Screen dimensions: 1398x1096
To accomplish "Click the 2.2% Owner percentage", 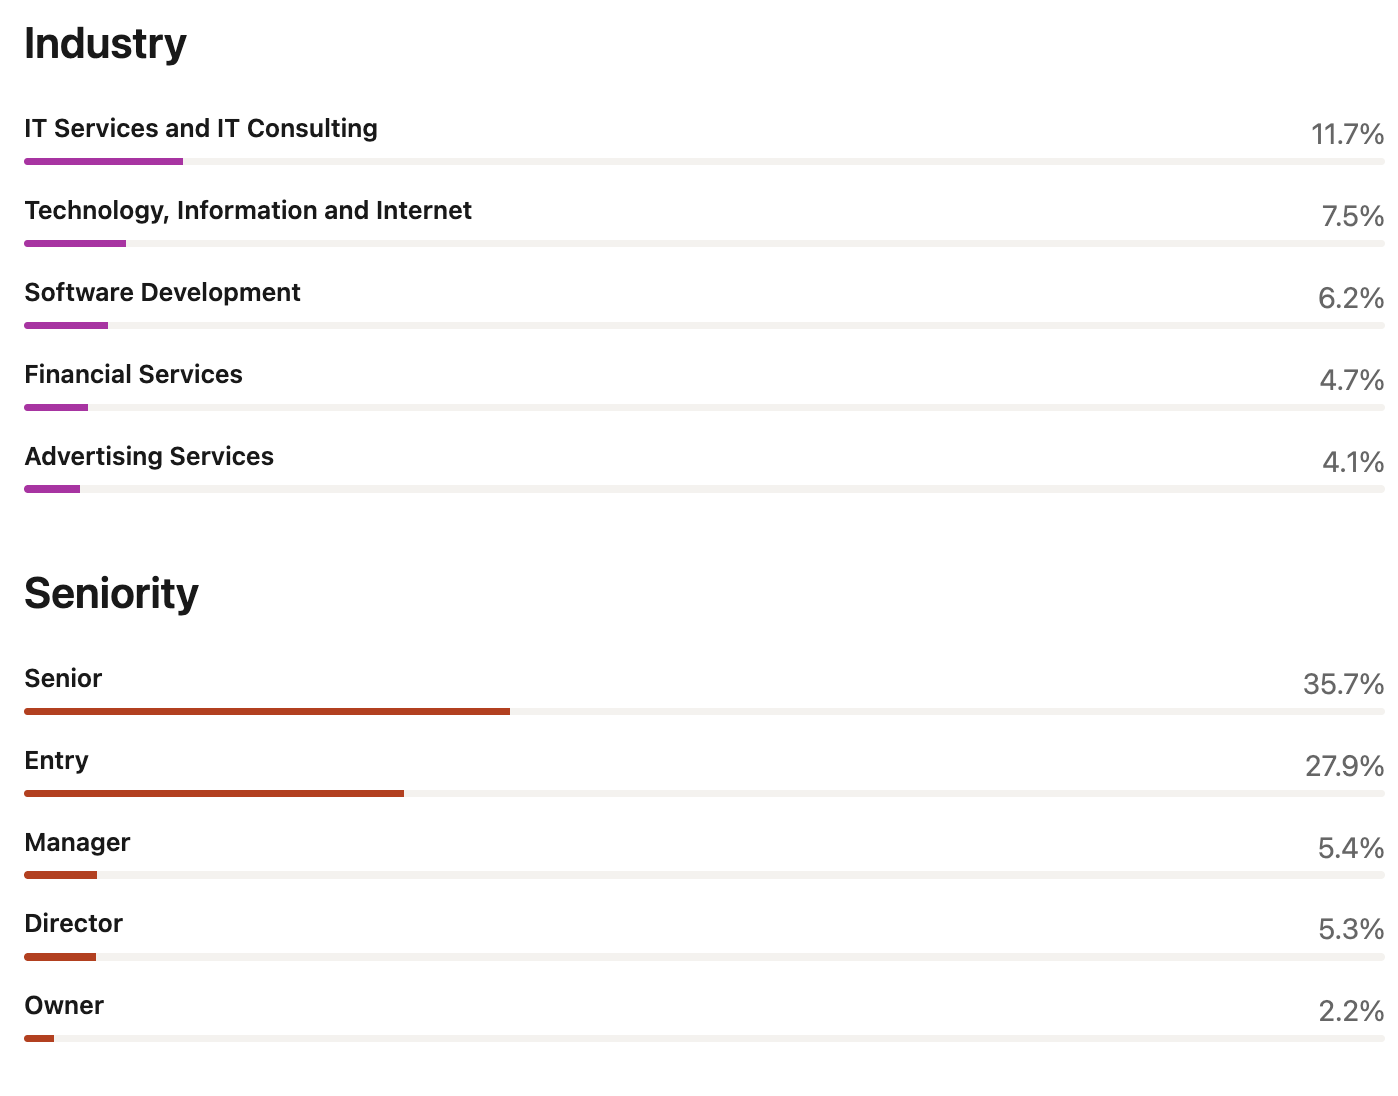I will [1351, 1011].
